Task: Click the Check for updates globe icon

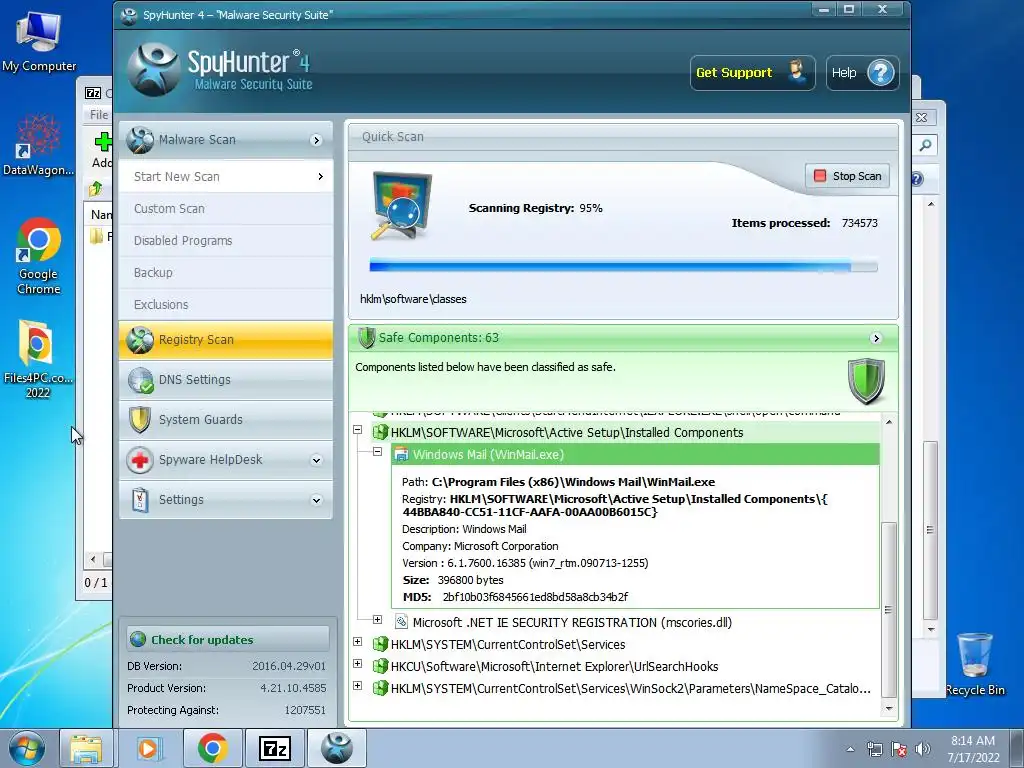Action: pyautogui.click(x=138, y=639)
